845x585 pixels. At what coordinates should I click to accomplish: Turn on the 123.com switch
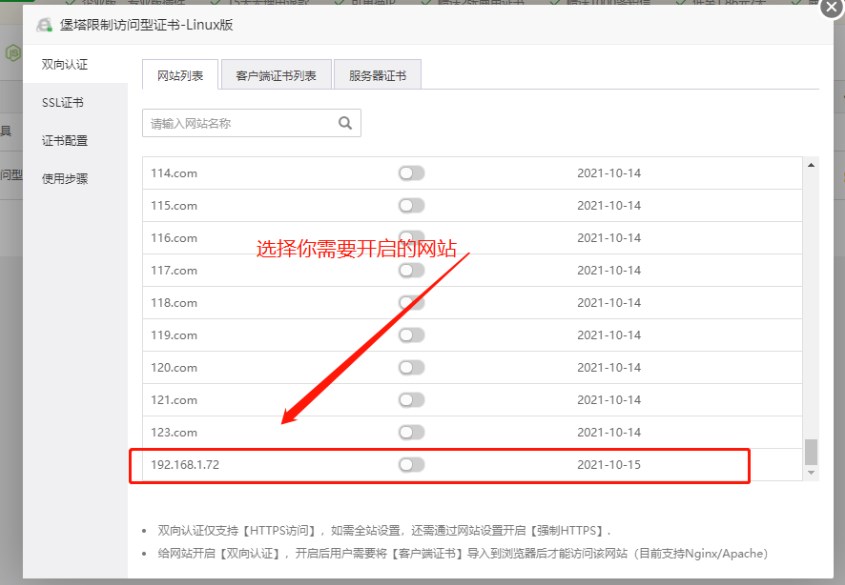tap(411, 432)
